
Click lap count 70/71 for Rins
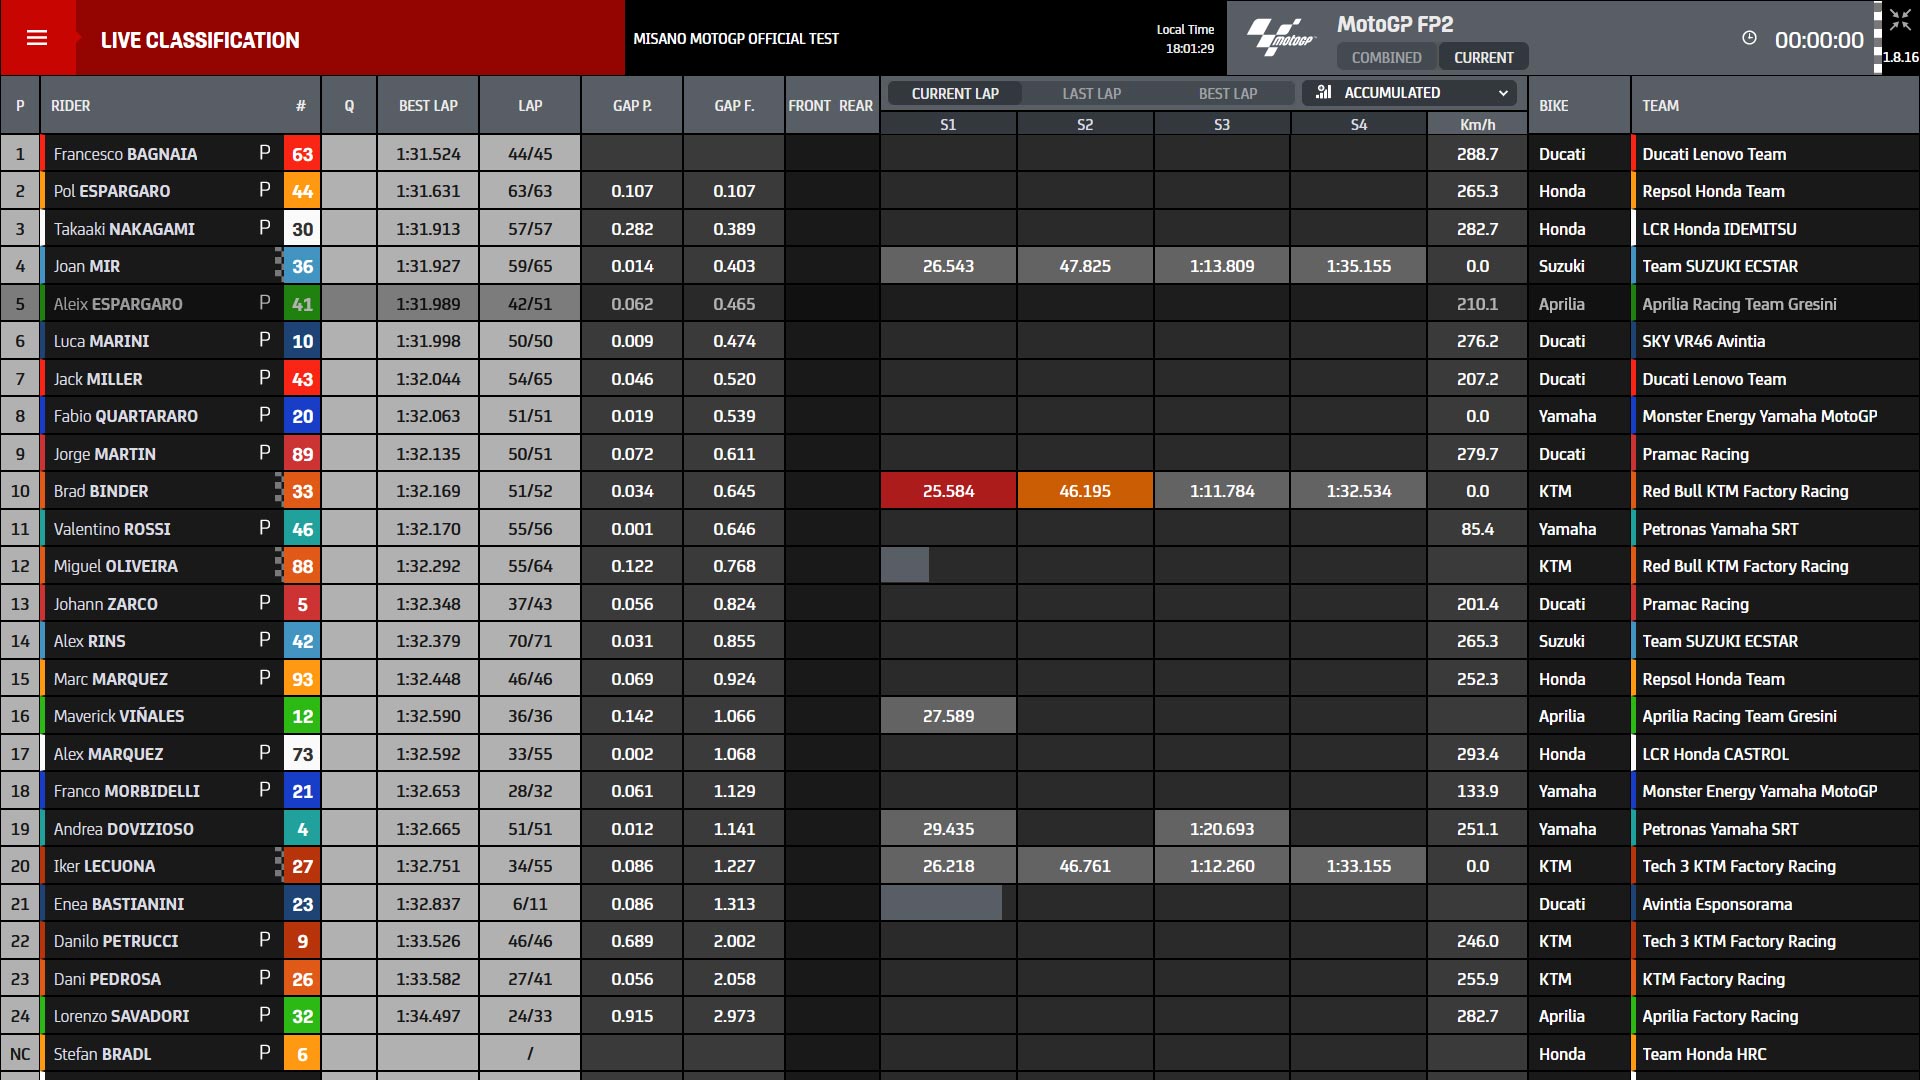[530, 641]
